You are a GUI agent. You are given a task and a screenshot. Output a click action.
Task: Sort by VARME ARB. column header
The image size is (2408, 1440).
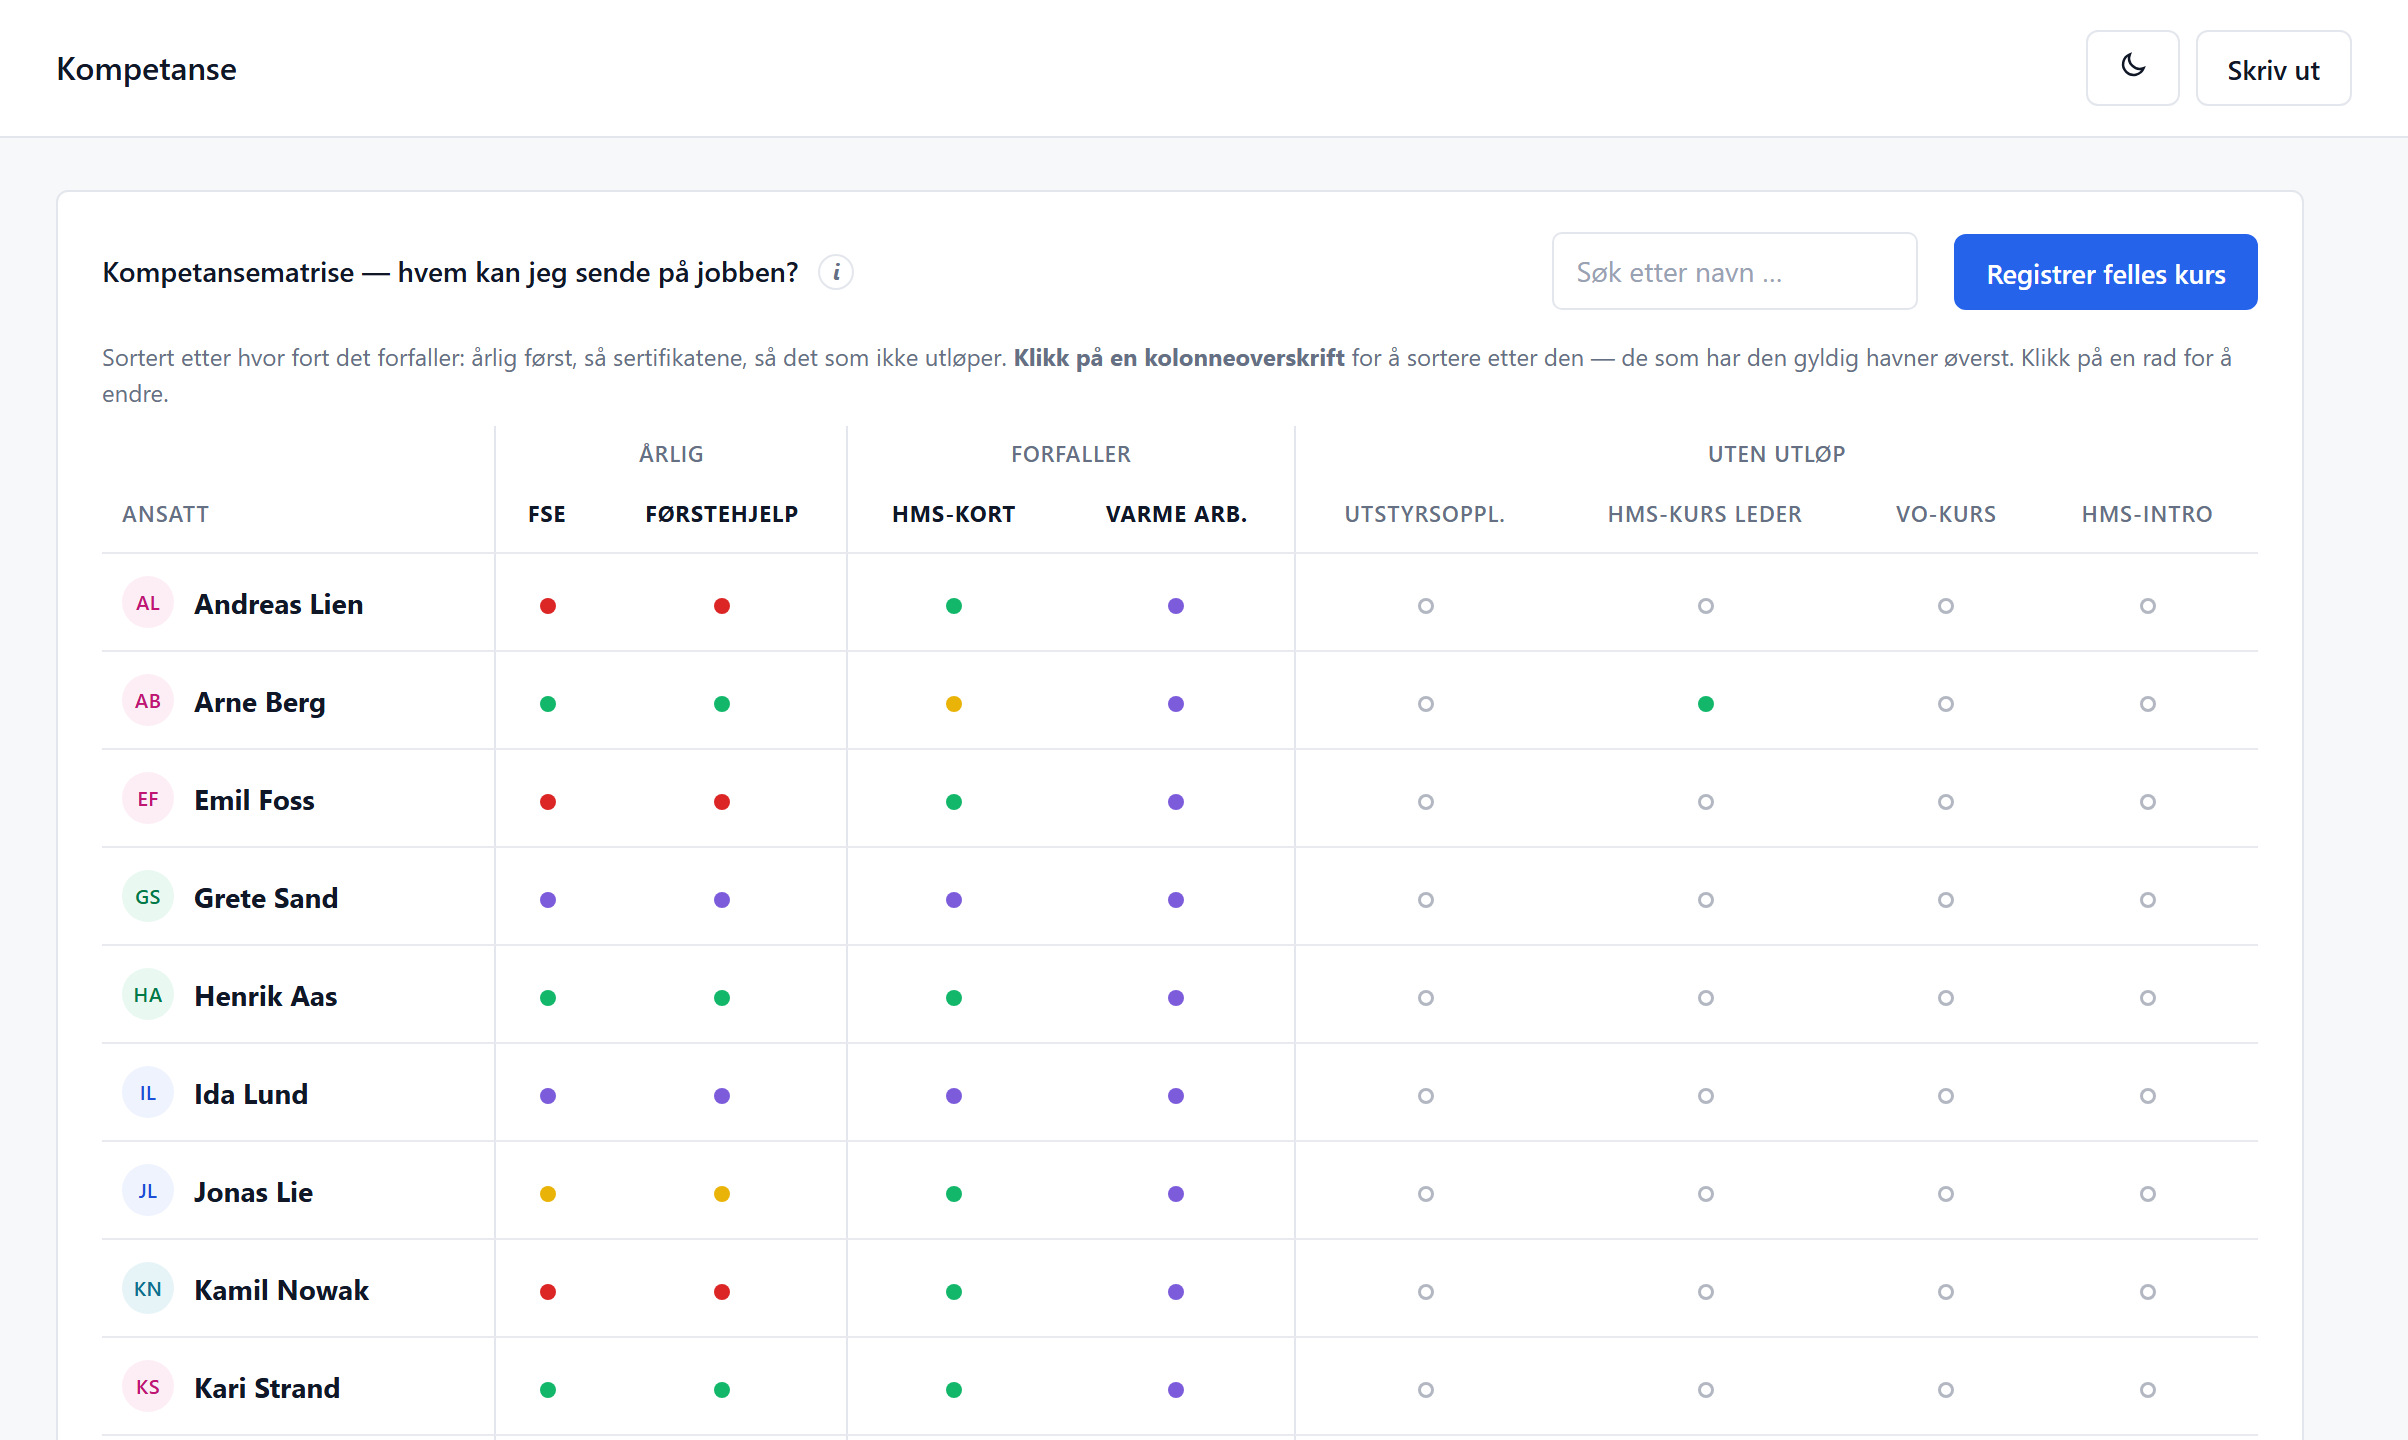pos(1176,514)
